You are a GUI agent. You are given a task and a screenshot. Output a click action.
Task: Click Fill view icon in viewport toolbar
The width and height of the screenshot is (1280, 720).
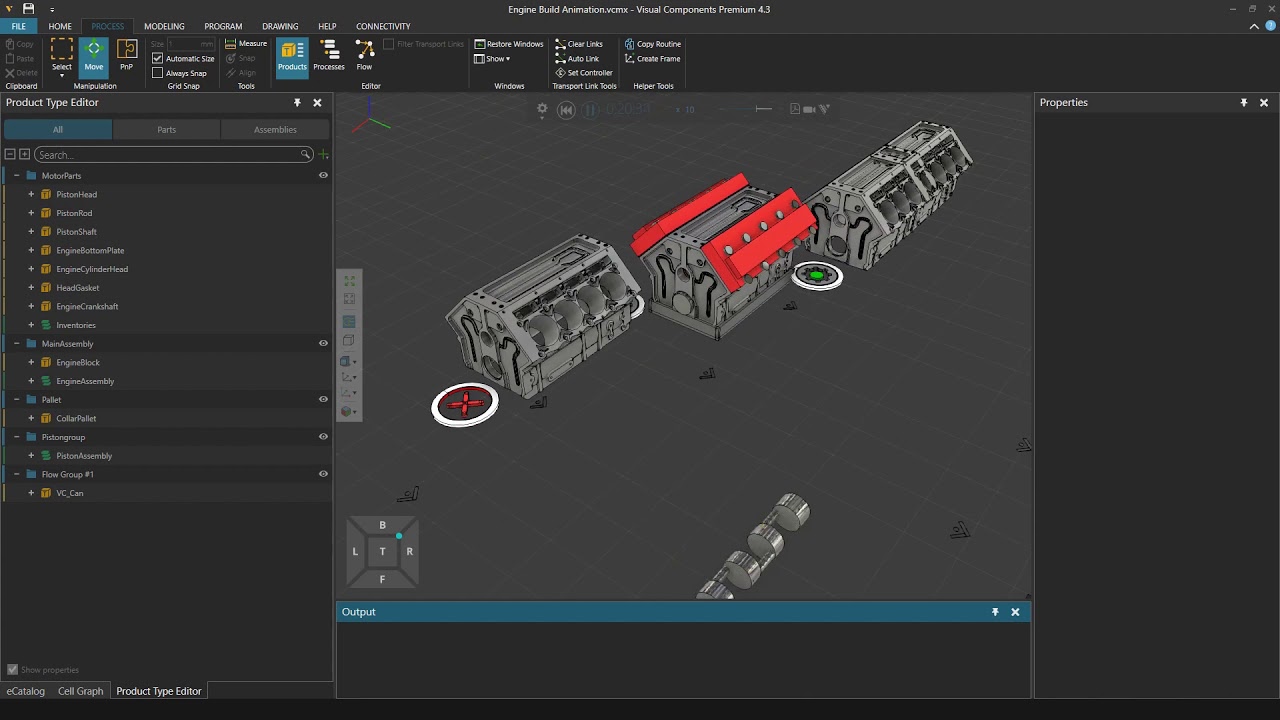349,281
